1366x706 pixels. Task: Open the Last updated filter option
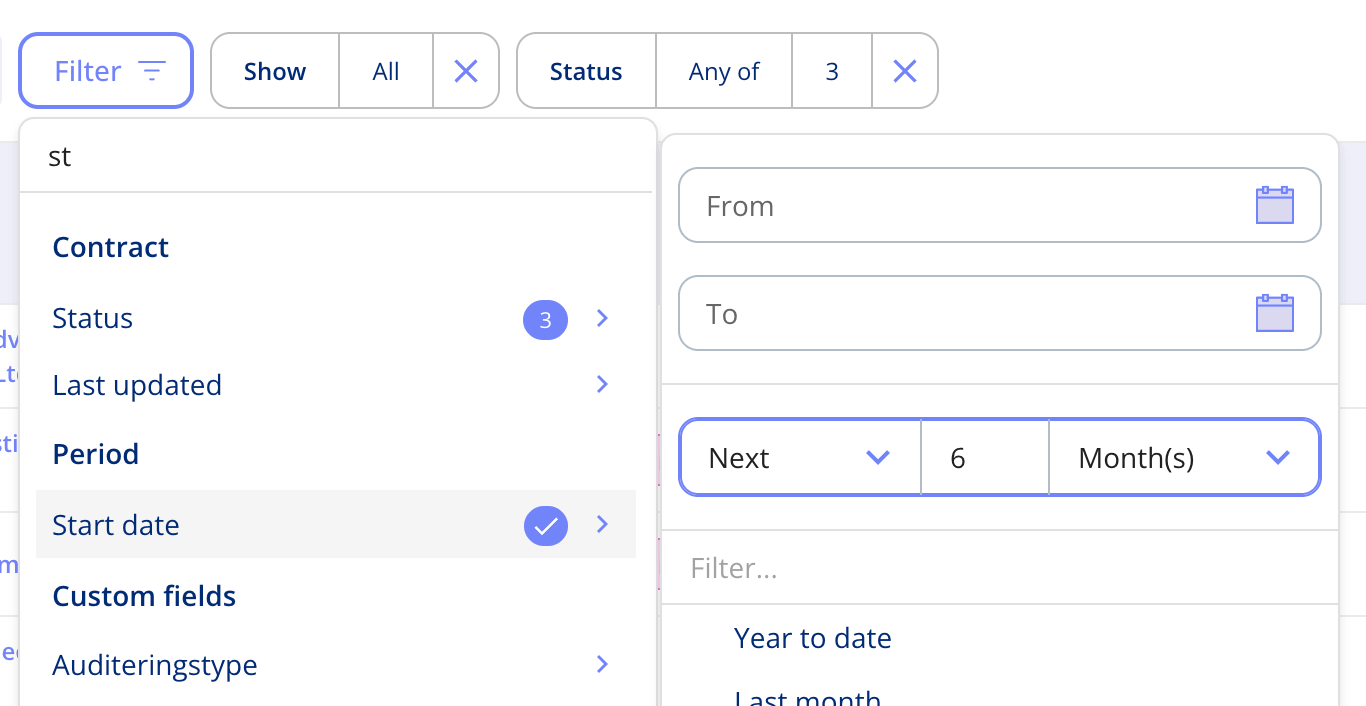(x=336, y=385)
